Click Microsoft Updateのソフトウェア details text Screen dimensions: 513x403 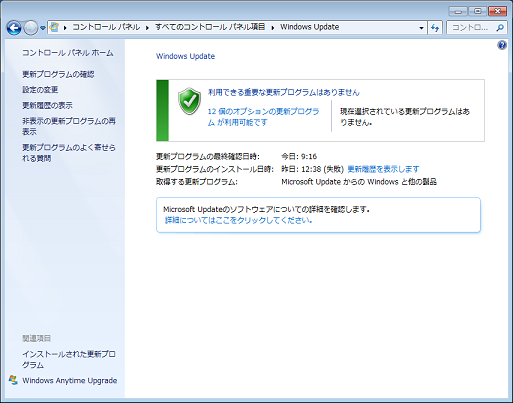[266, 209]
